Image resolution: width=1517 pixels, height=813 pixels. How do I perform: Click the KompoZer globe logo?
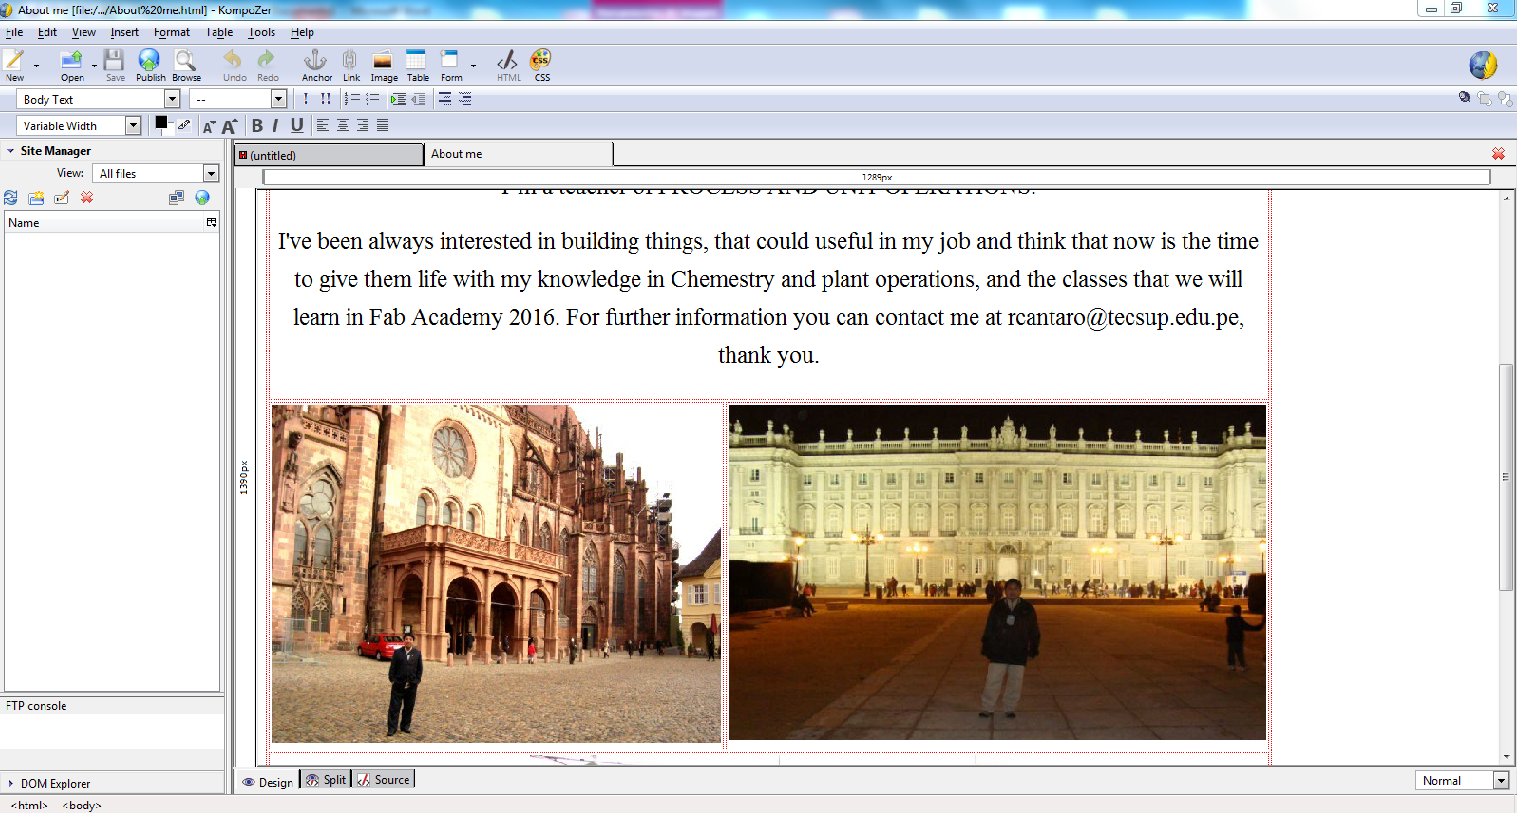[1483, 65]
